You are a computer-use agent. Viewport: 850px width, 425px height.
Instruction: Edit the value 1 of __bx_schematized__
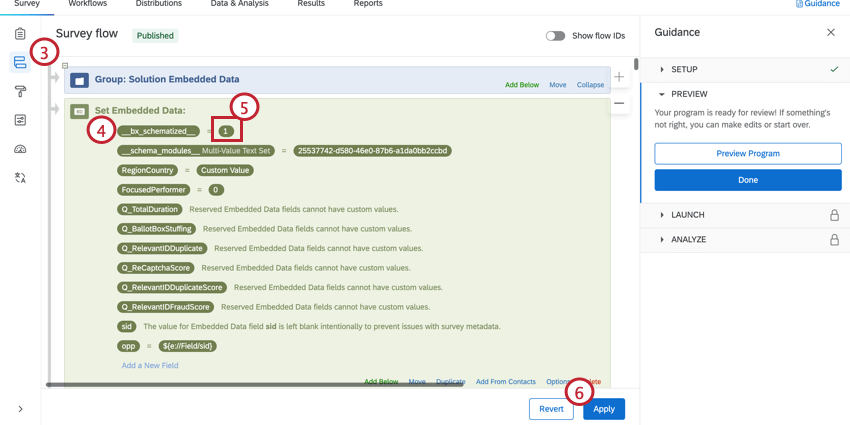226,131
